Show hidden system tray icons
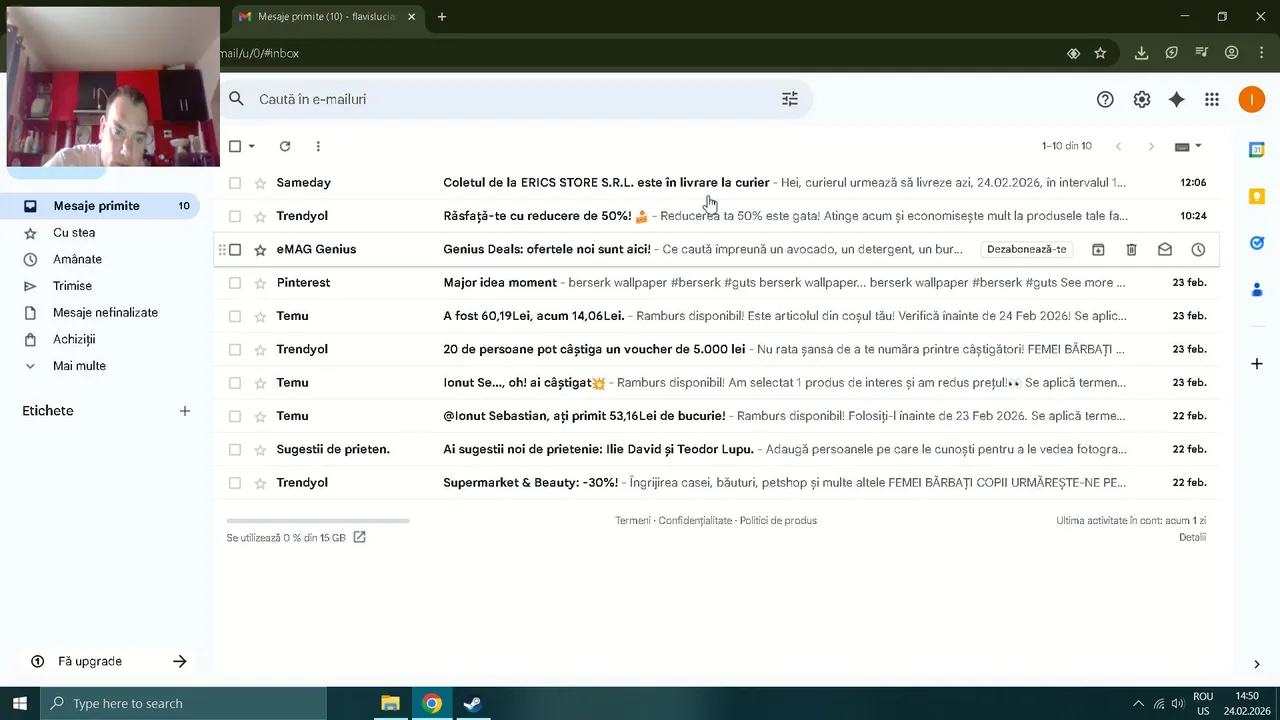 tap(1137, 703)
